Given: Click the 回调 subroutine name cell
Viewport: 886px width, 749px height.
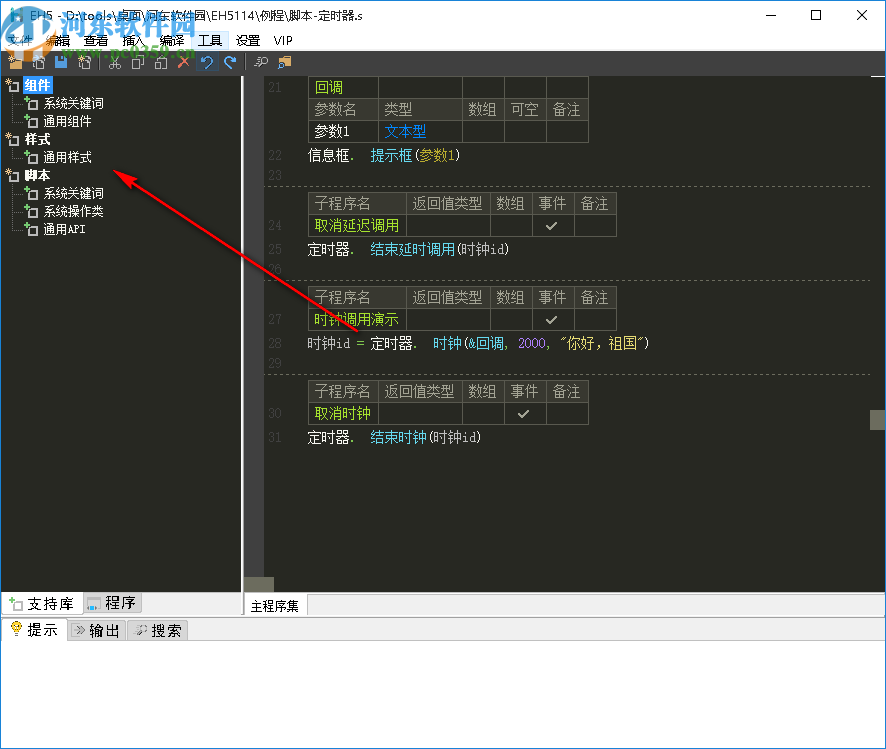Looking at the screenshot, I should 344,88.
